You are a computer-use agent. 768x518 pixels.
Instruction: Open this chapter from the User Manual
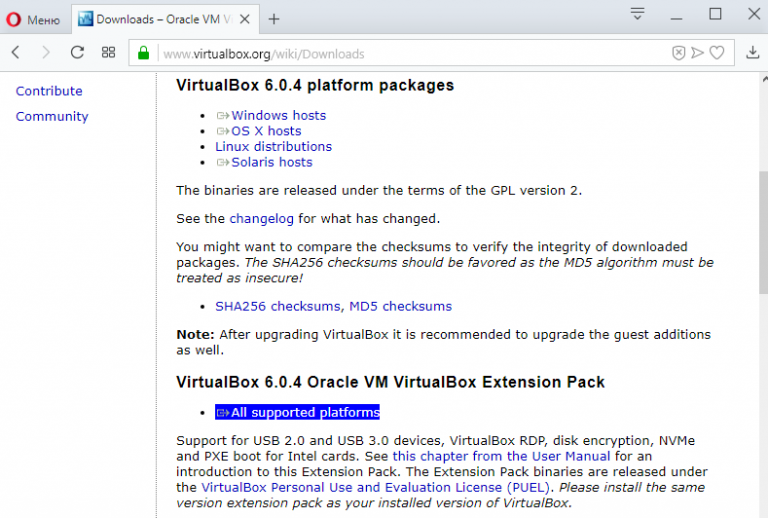(502, 456)
